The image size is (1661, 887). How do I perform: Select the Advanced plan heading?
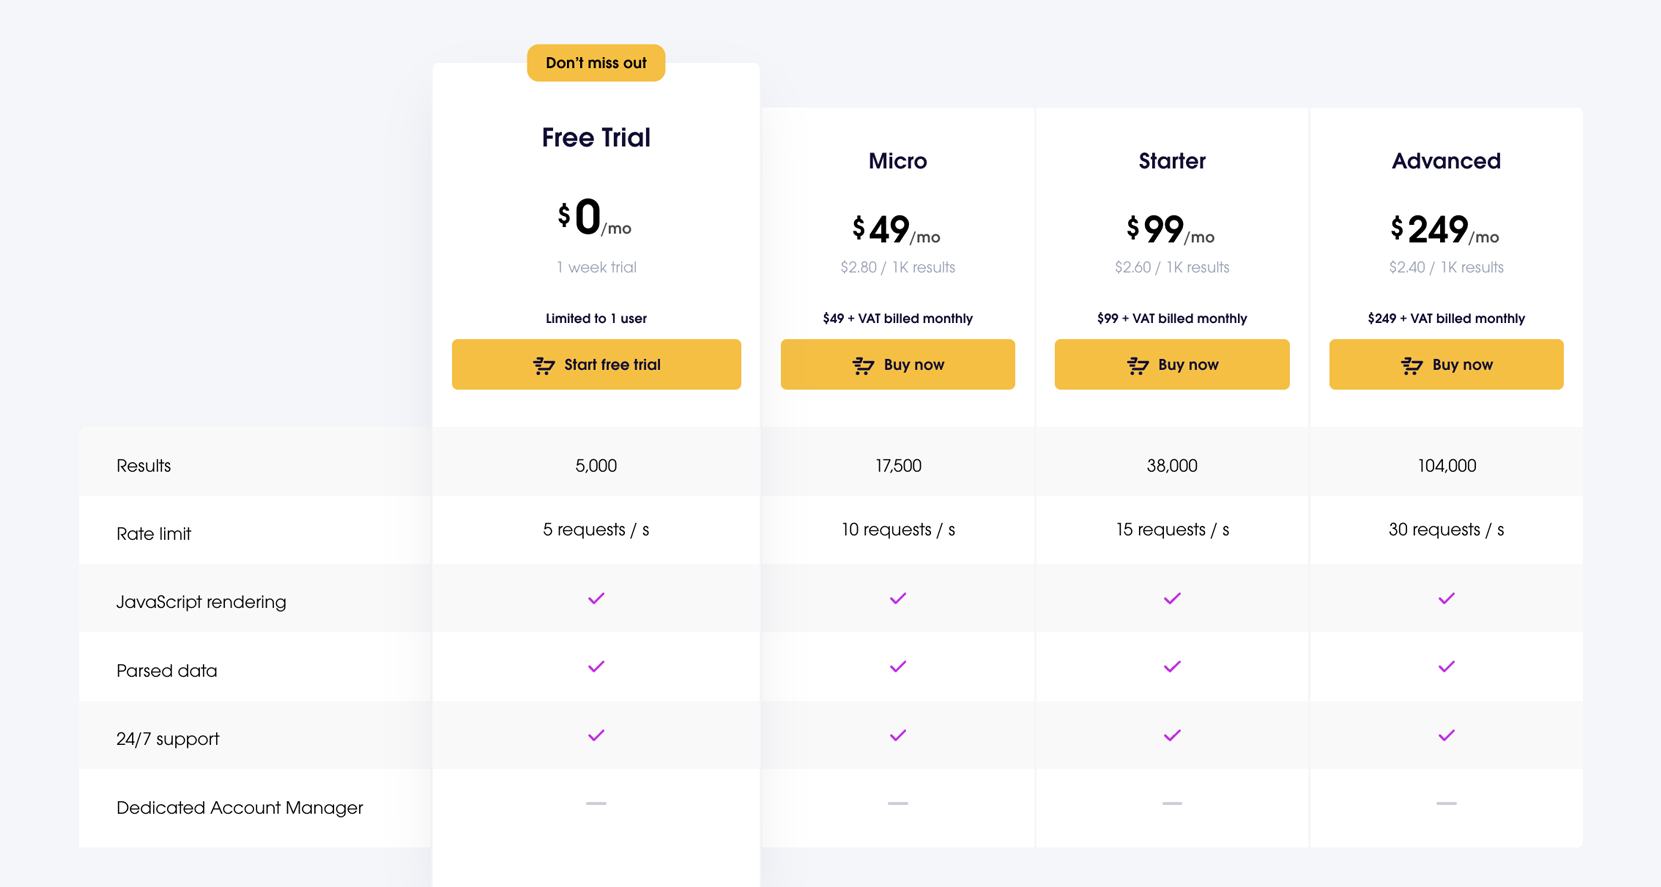(1446, 161)
